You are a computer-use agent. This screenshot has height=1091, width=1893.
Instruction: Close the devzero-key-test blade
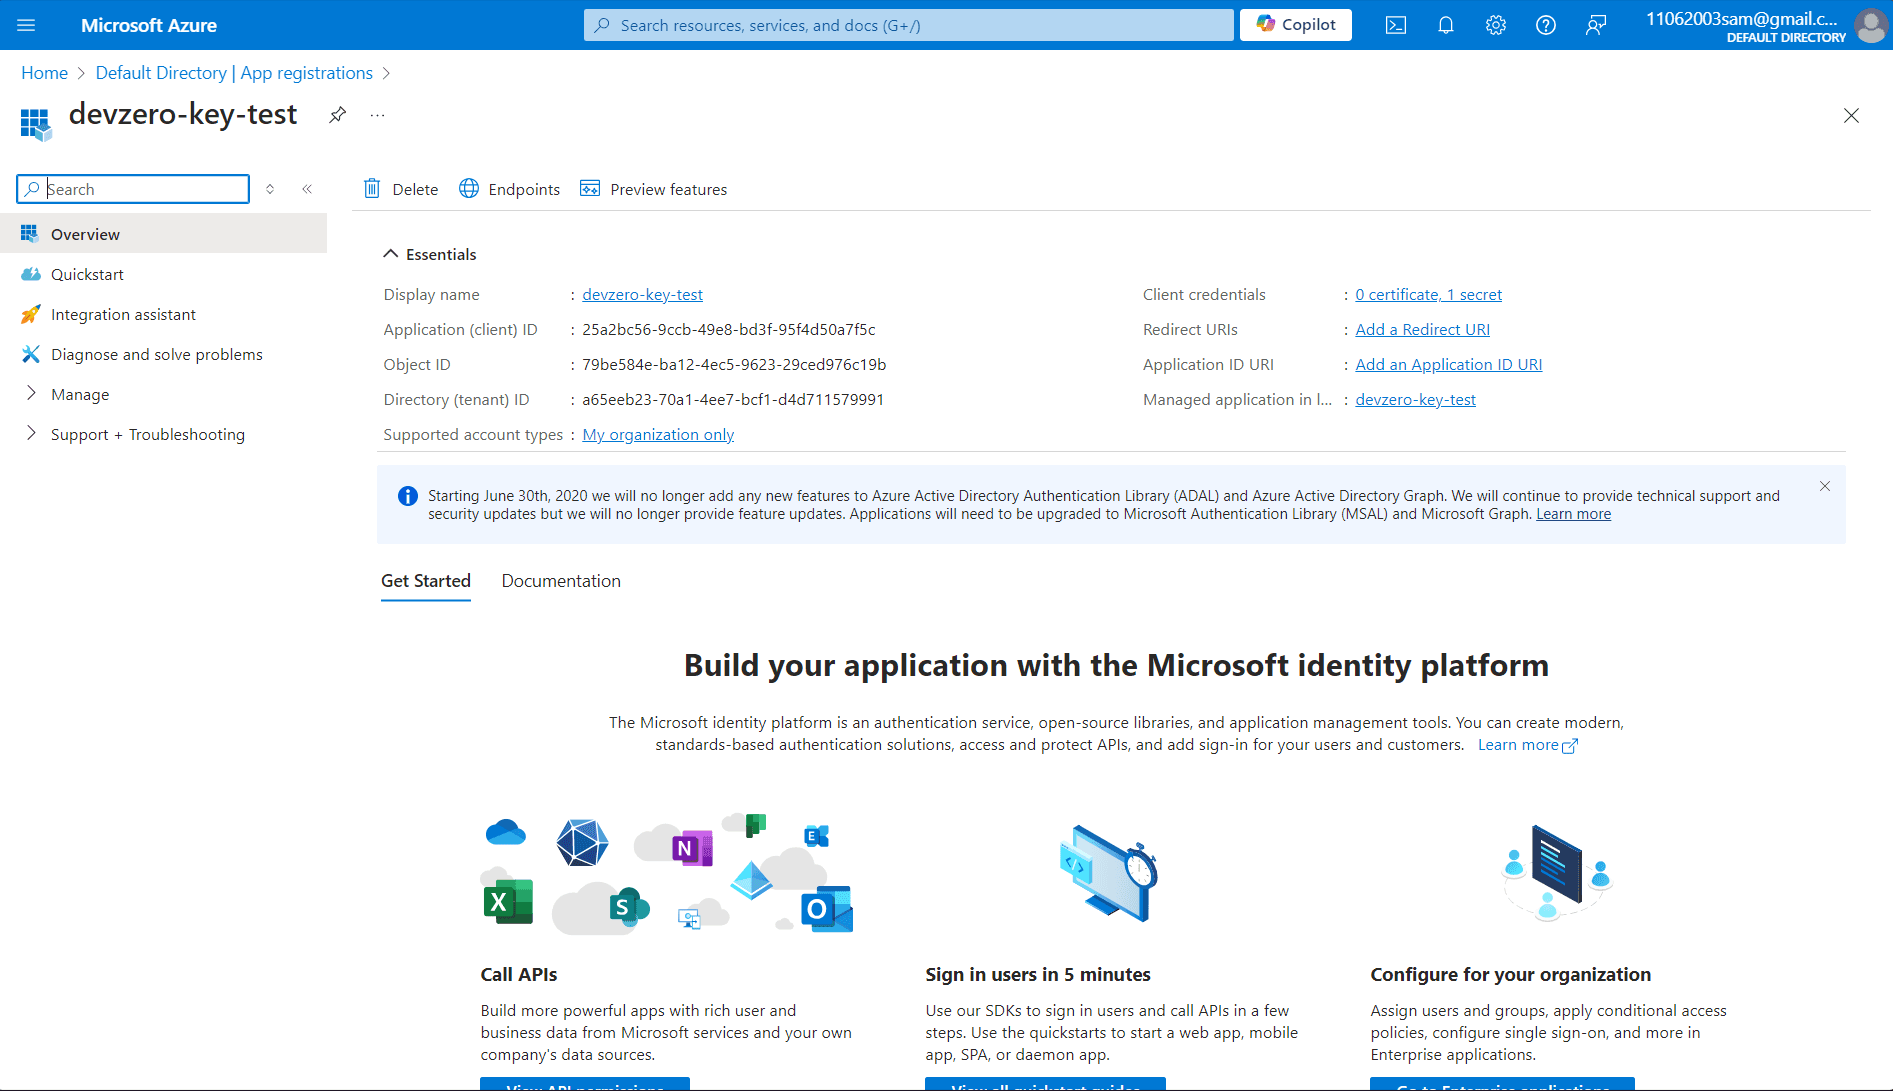1851,116
